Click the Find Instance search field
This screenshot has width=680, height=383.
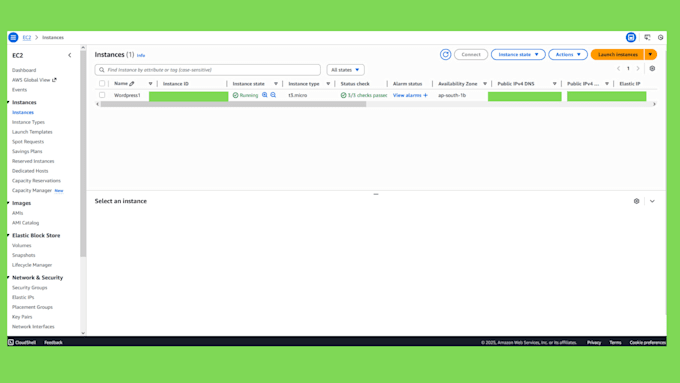coord(208,70)
